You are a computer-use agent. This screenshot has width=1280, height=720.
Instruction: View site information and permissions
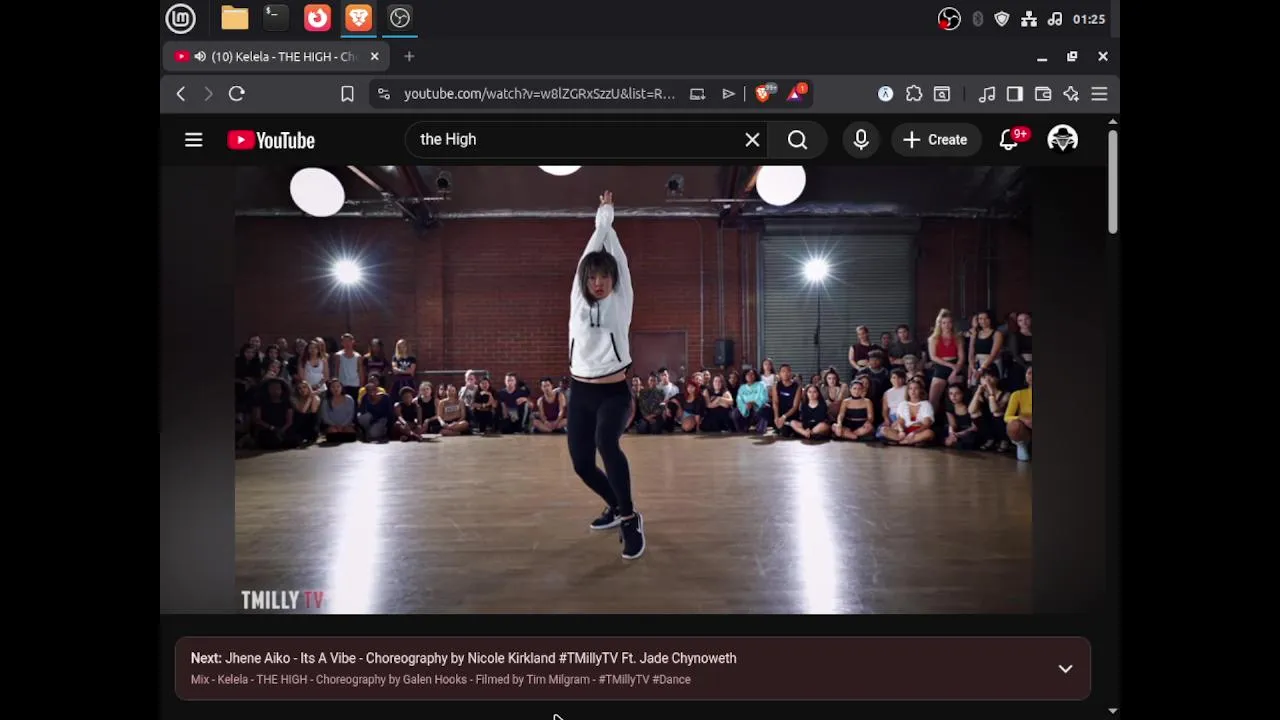point(383,94)
